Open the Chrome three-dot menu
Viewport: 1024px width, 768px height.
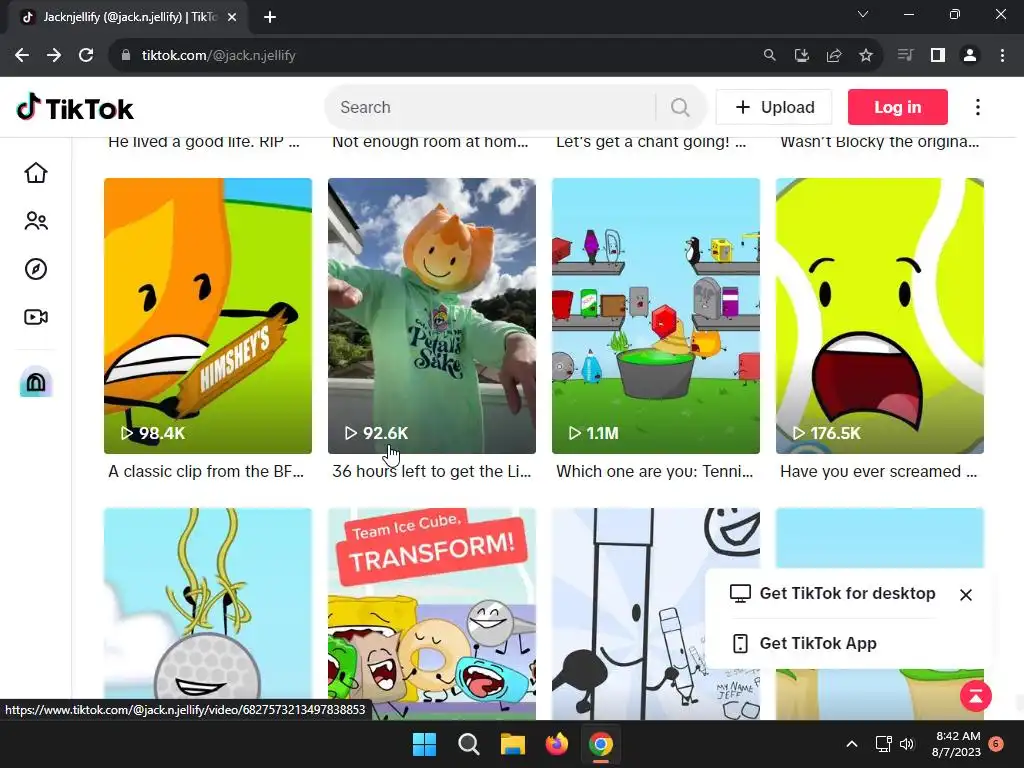tap(1002, 56)
